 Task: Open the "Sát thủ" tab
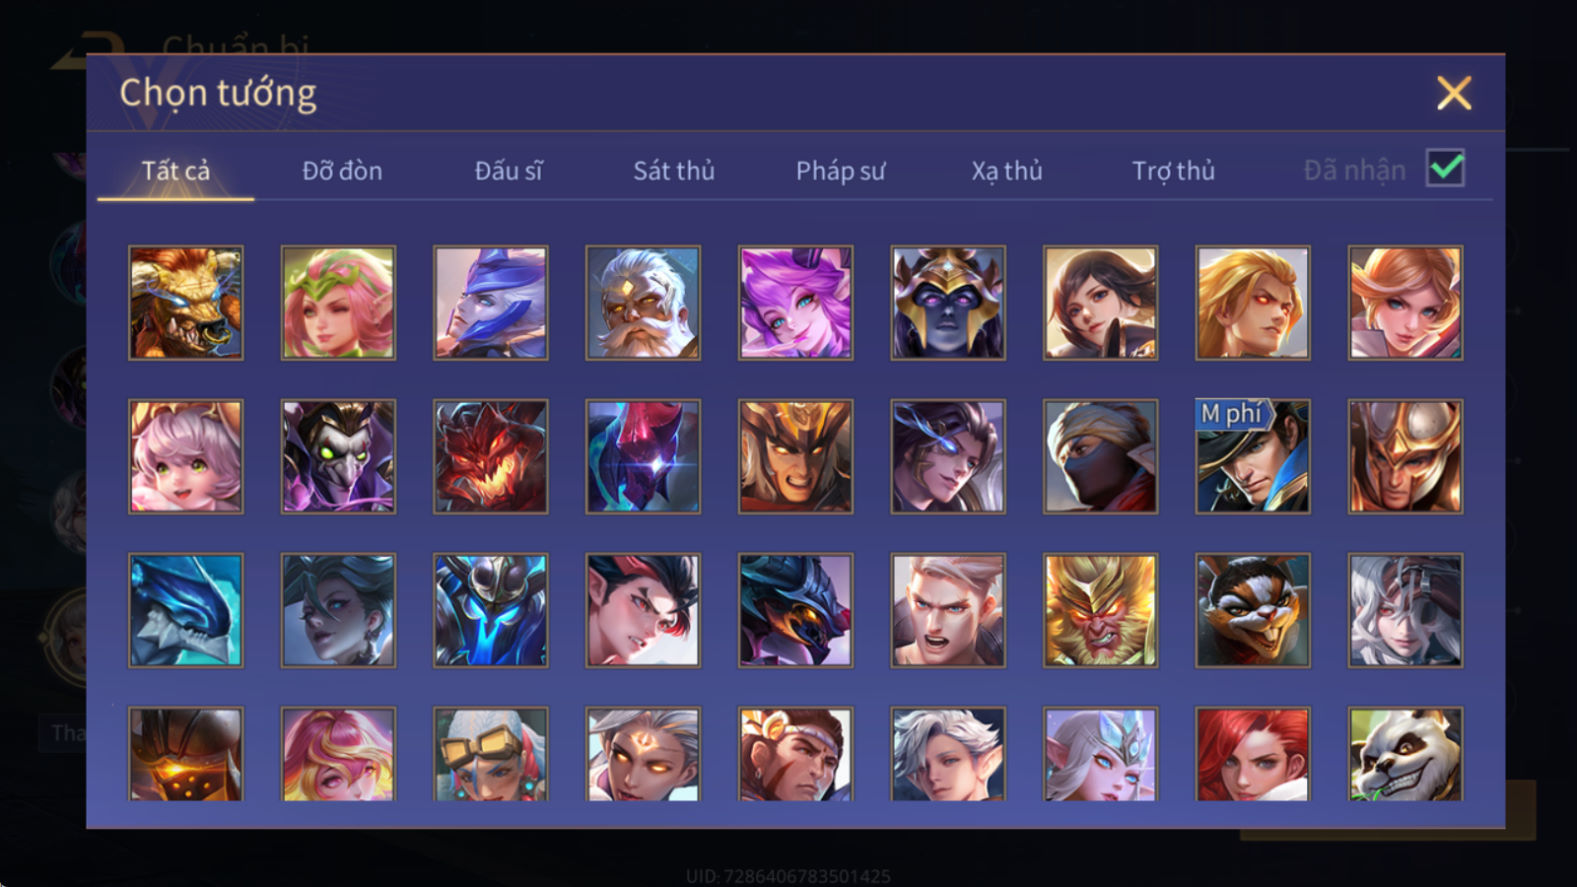click(674, 171)
